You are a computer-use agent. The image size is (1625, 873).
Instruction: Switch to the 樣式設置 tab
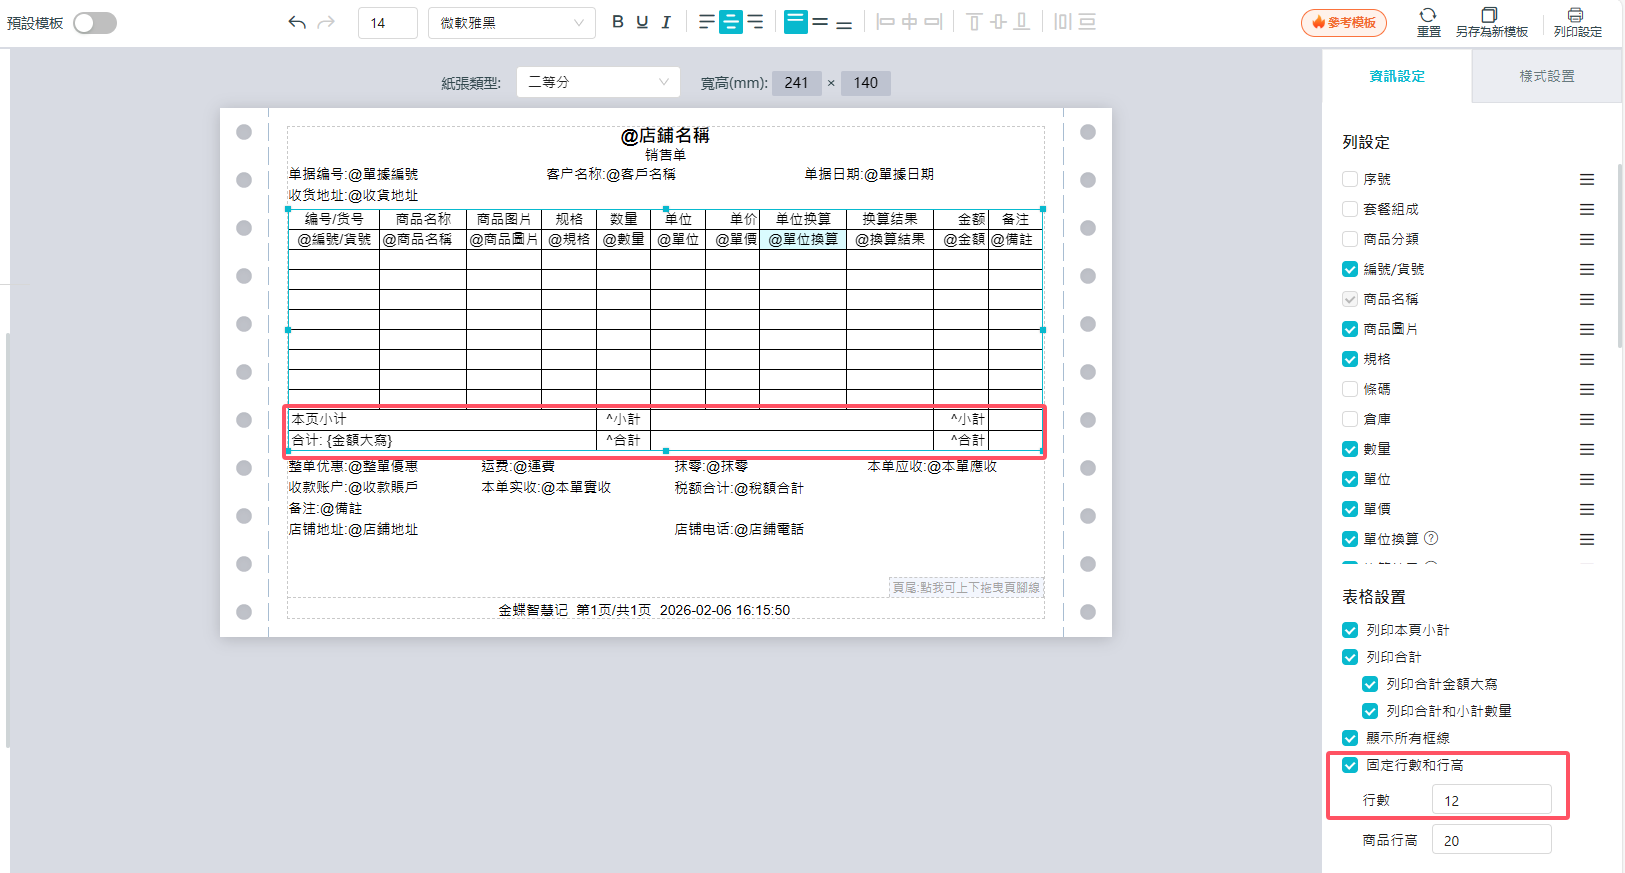(x=1546, y=76)
